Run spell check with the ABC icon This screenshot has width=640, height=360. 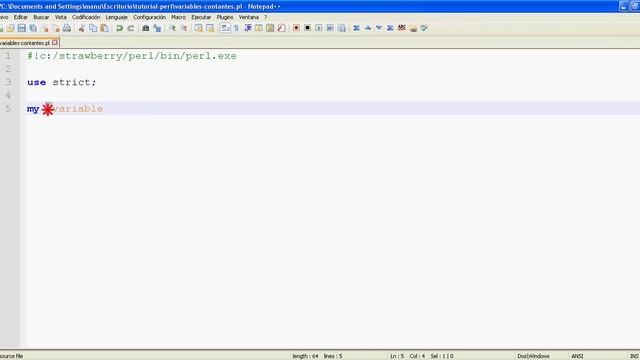[x=402, y=28]
